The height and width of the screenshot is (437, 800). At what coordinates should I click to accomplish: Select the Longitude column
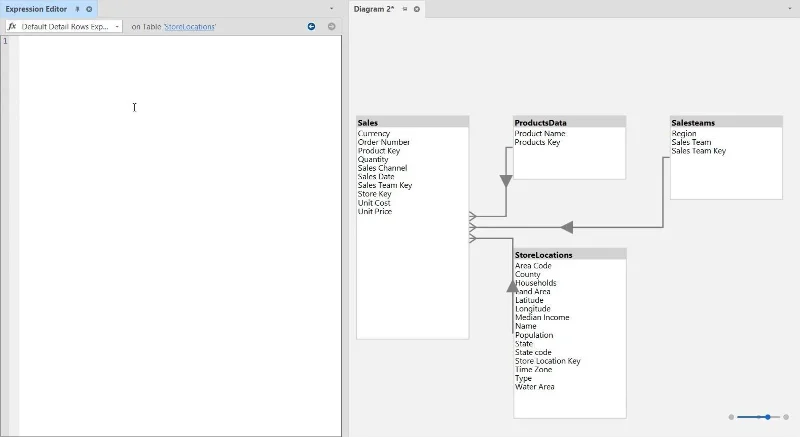533,309
